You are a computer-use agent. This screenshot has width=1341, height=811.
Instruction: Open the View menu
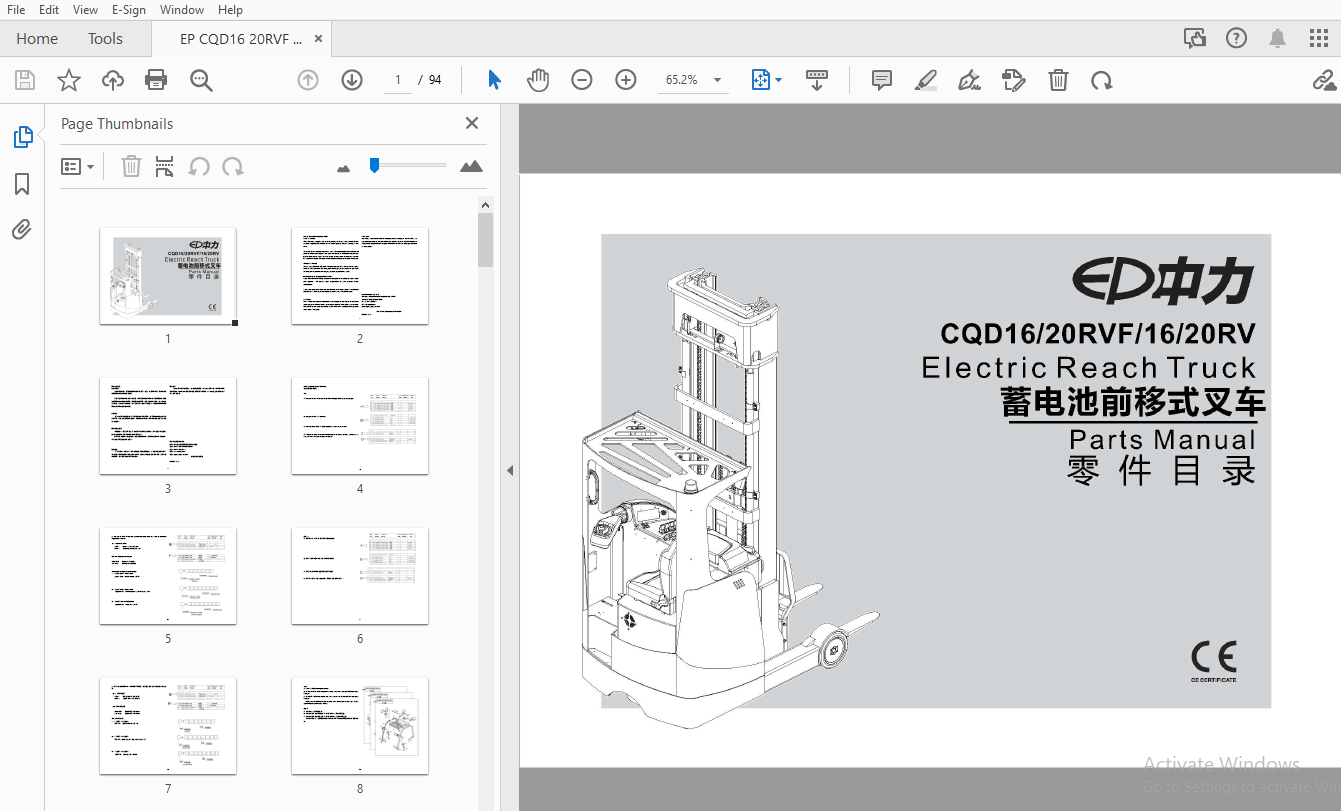pos(86,10)
